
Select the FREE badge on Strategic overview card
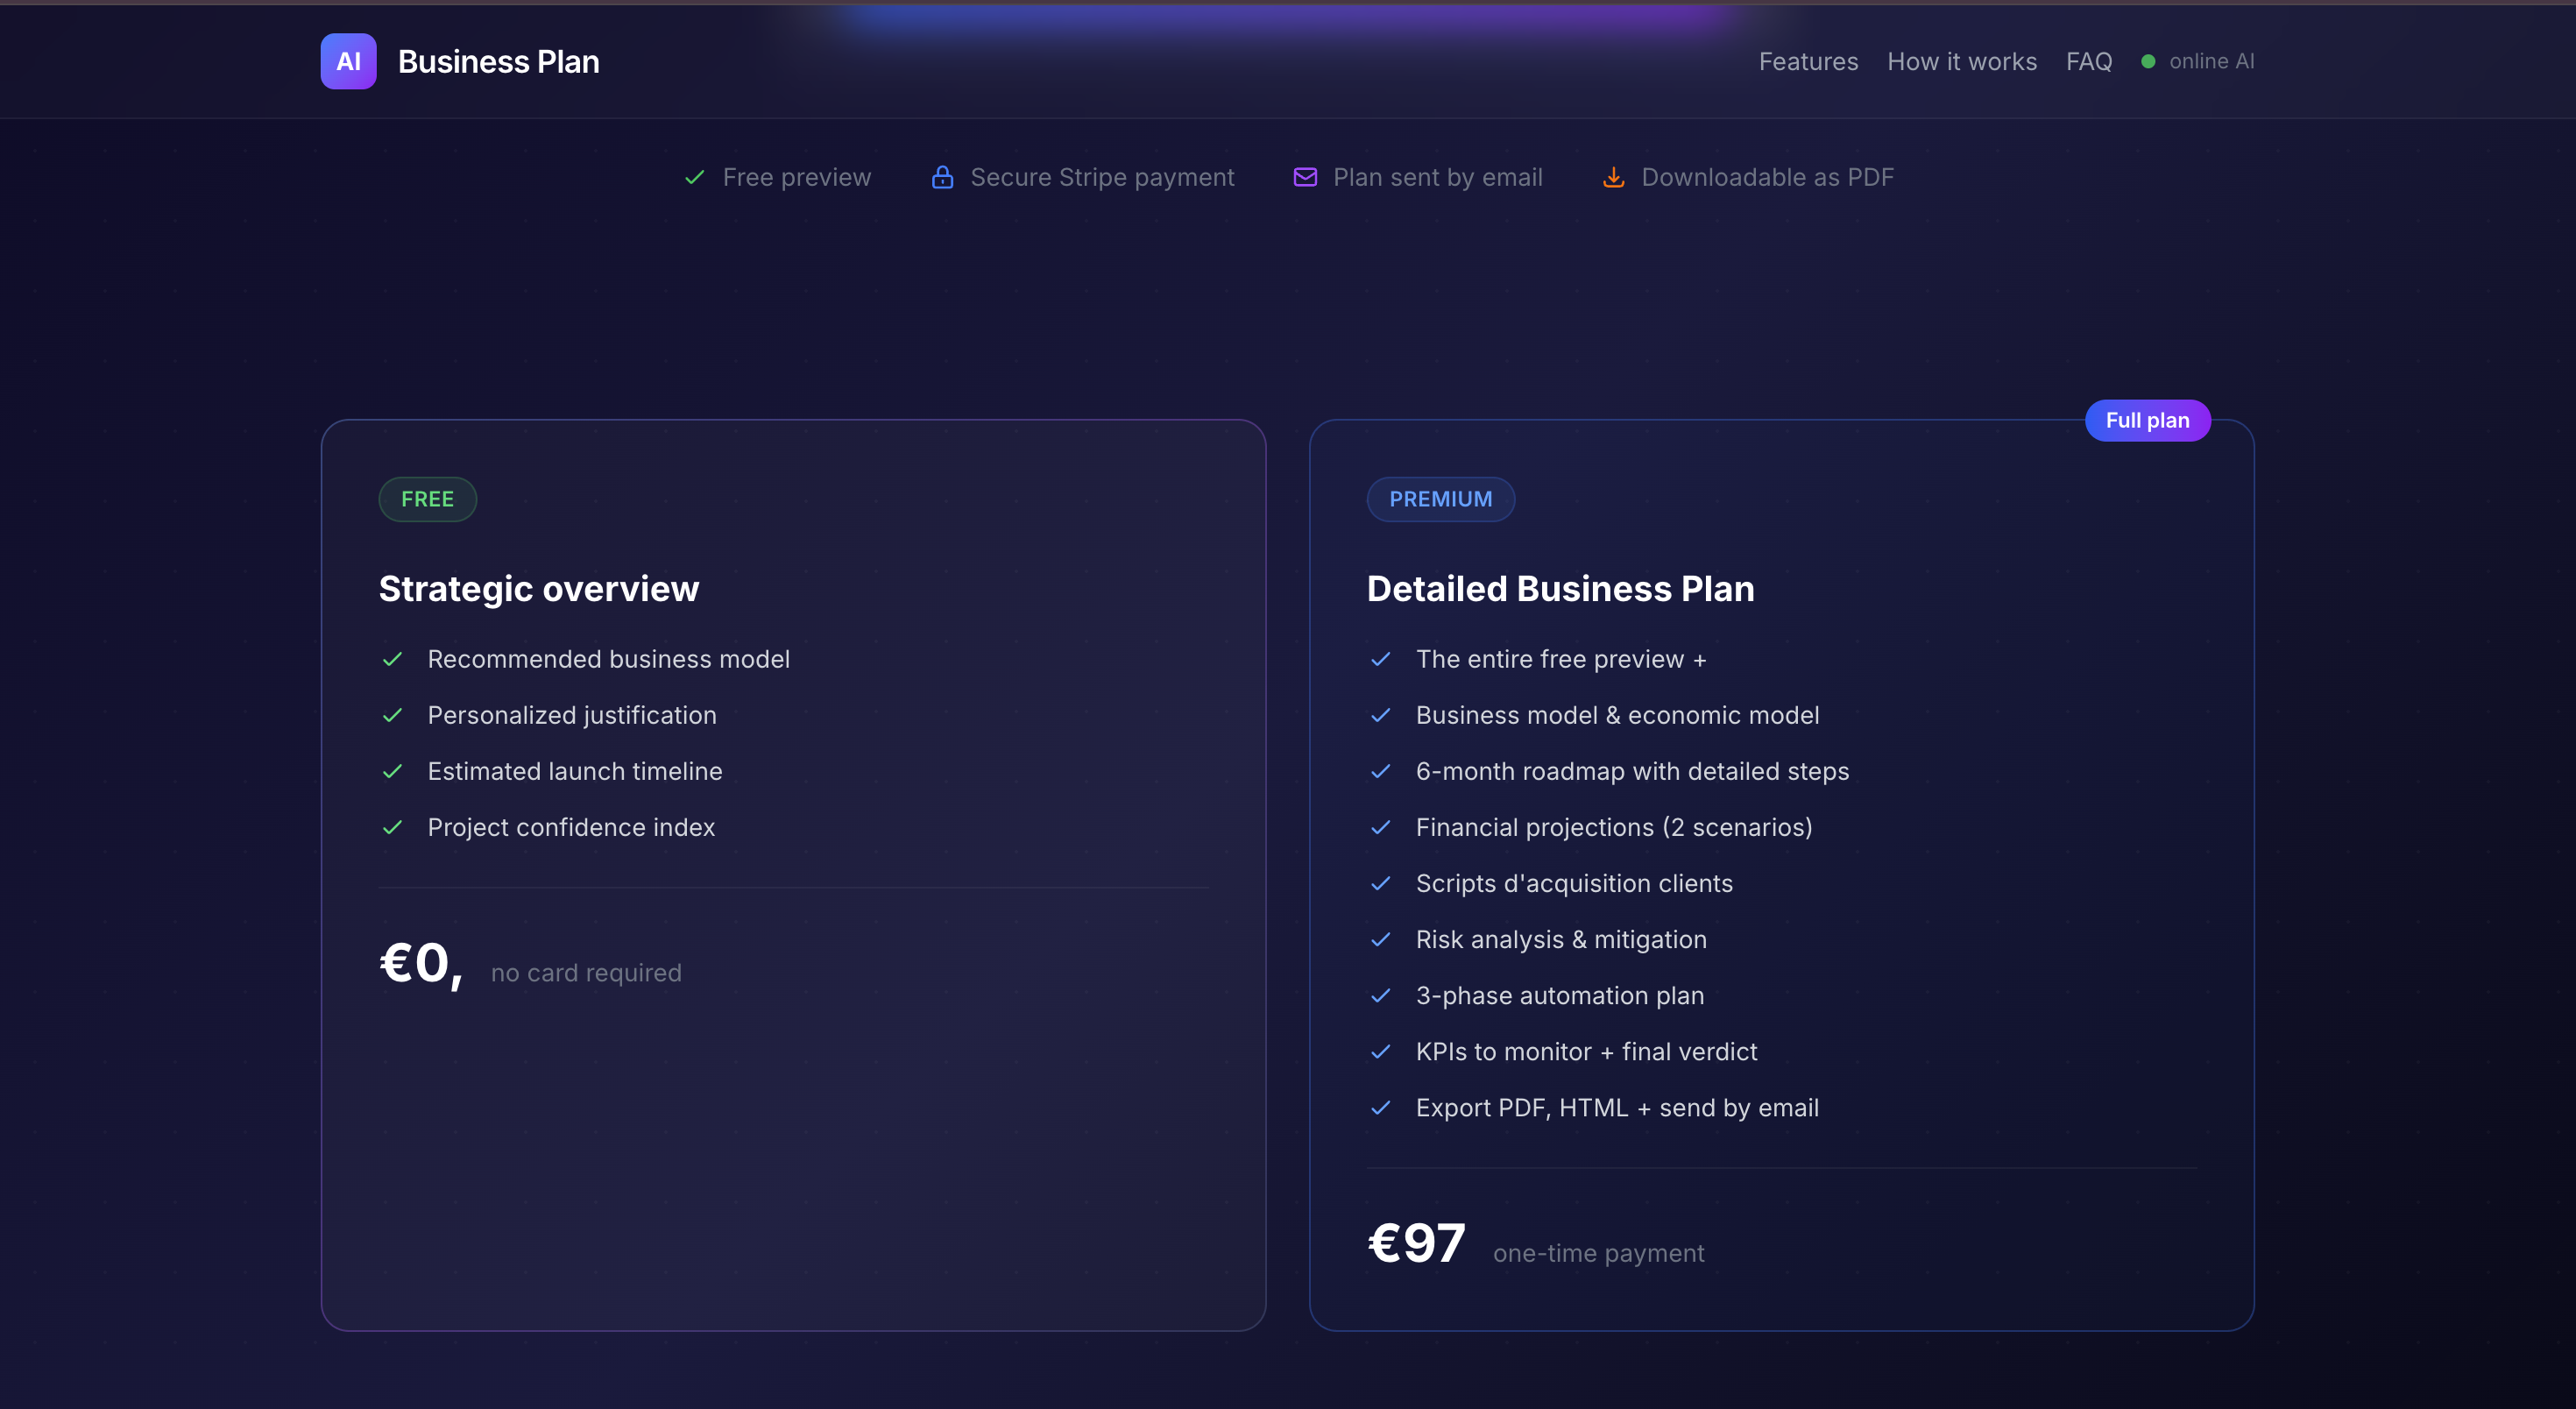[427, 499]
